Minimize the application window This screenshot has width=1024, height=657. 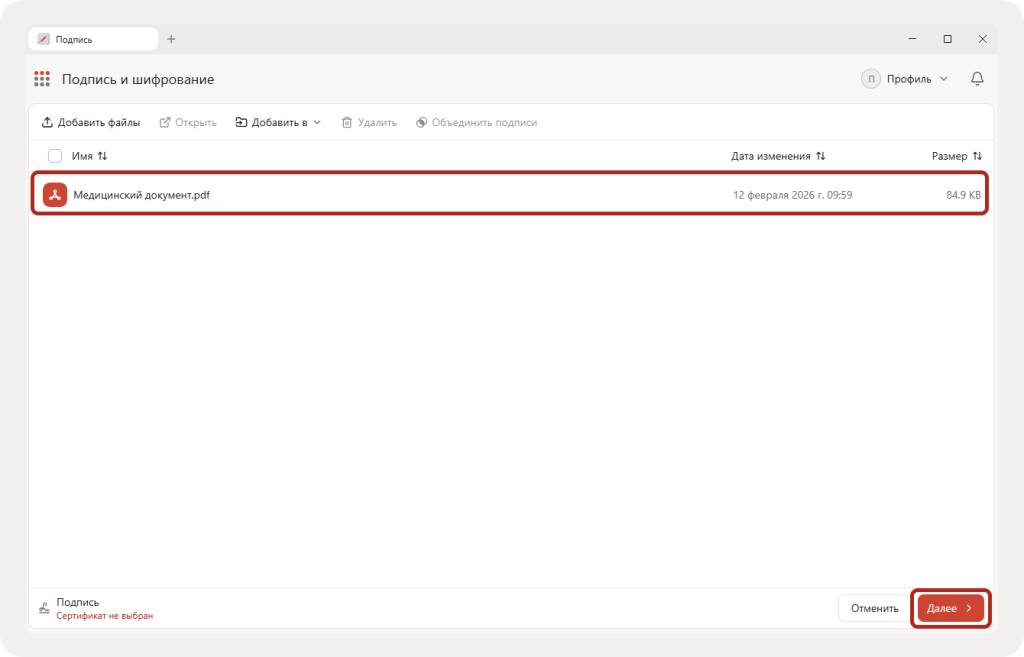(912, 39)
